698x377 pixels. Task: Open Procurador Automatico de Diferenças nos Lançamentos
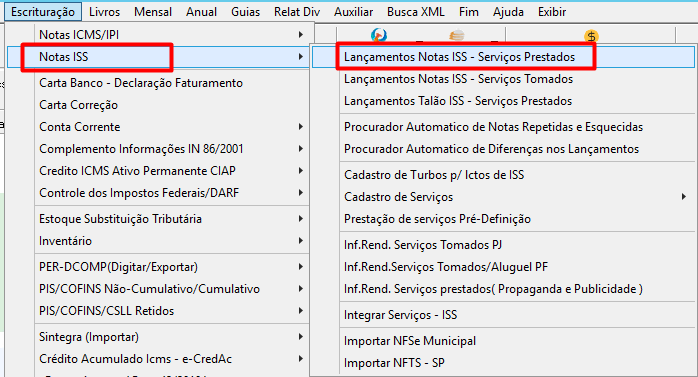pyautogui.click(x=503, y=149)
